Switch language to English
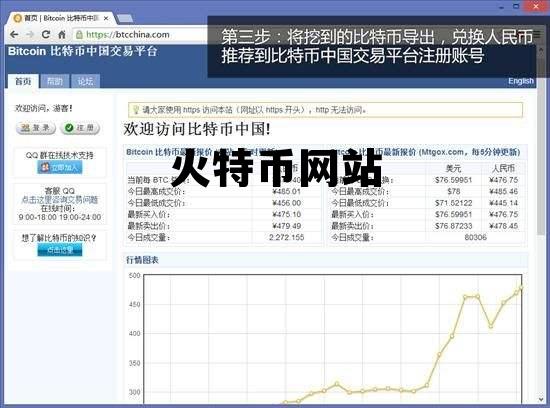Viewport: 550px width, 408px height. tap(521, 81)
